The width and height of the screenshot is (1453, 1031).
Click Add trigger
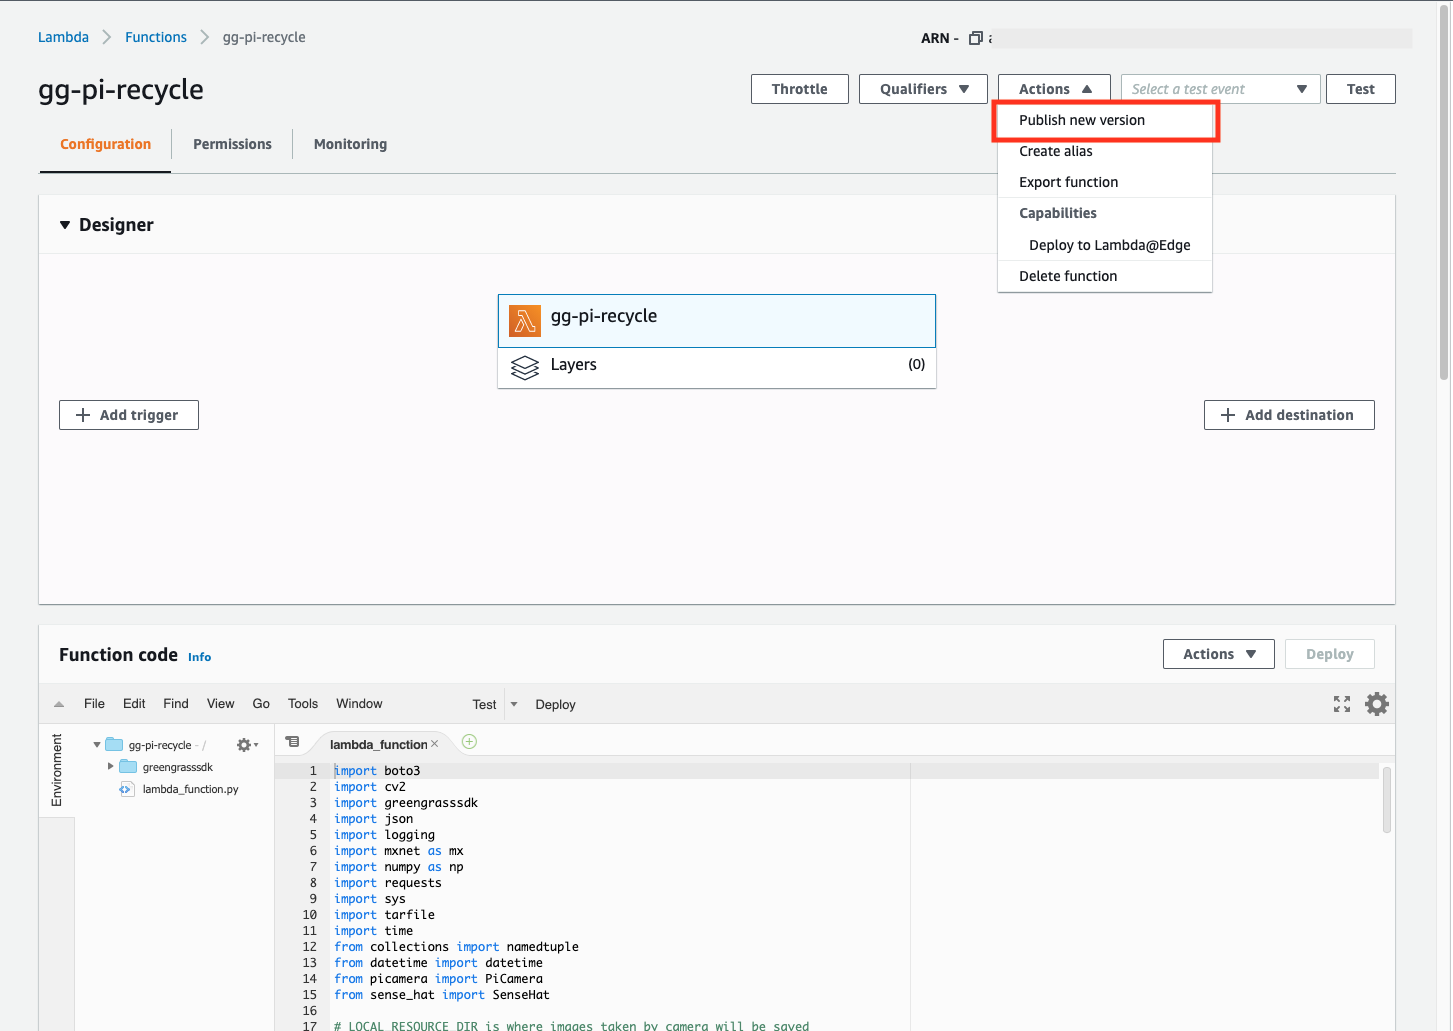click(129, 415)
